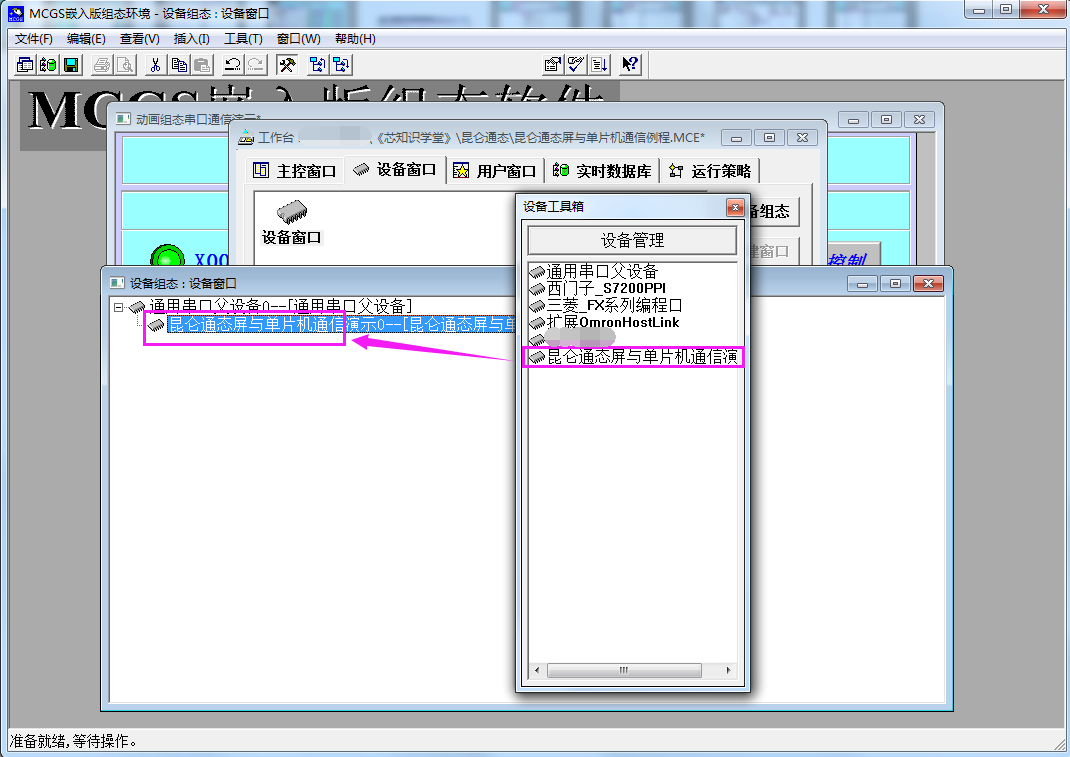Collapse the 通用串口父设备0 tree node
Image resolution: width=1070 pixels, height=757 pixels.
(x=119, y=307)
